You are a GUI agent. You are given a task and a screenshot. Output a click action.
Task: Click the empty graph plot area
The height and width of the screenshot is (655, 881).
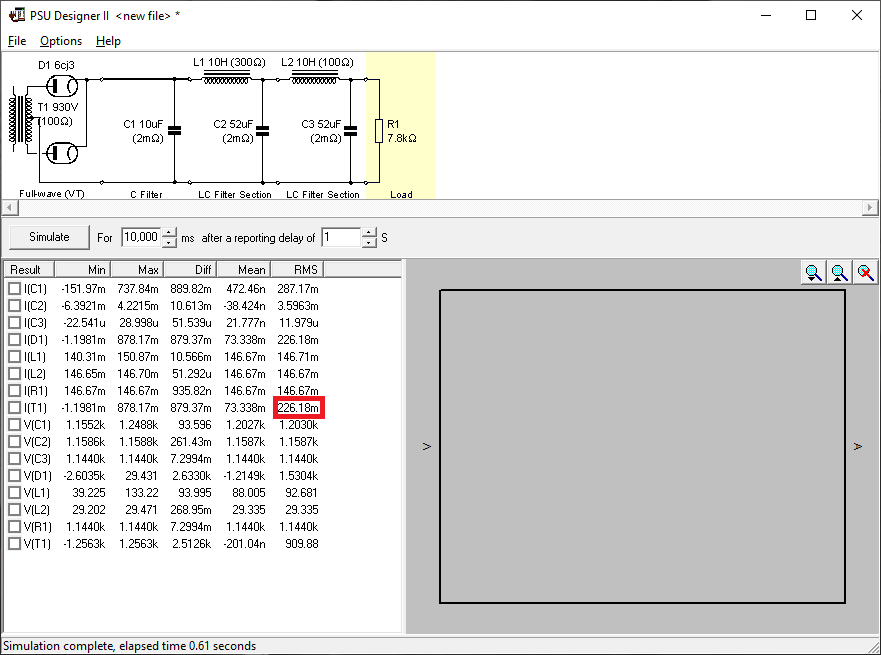(x=642, y=447)
